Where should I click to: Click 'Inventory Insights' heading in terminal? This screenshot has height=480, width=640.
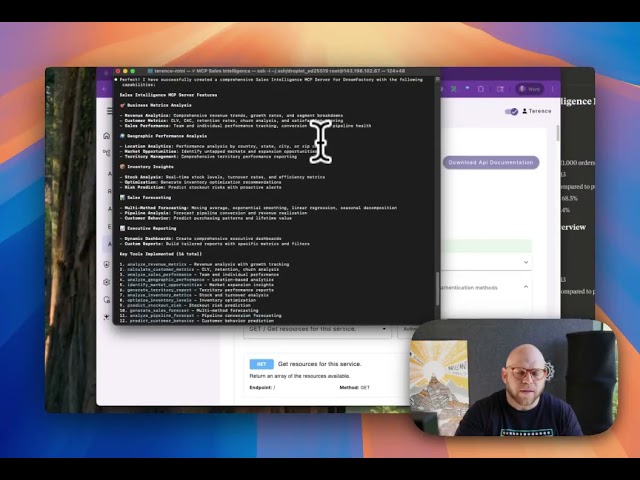coord(150,167)
